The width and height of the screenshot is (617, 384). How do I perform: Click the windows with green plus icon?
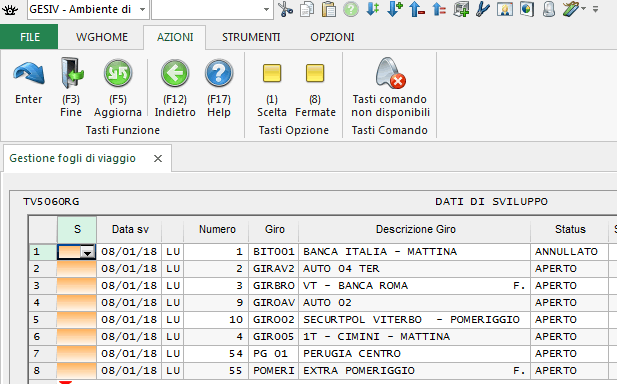[461, 9]
